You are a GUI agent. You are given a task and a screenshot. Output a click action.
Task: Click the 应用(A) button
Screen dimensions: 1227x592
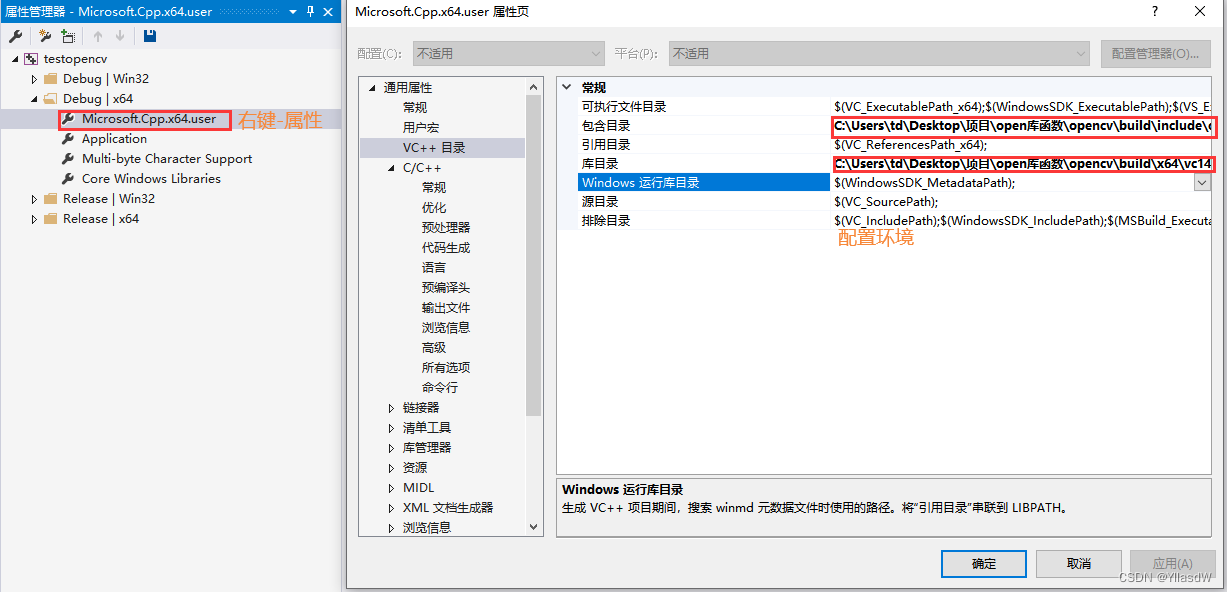(1173, 564)
